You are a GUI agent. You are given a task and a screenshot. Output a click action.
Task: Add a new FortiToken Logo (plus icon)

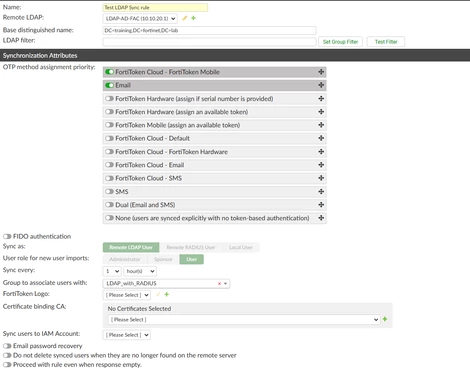tap(167, 294)
